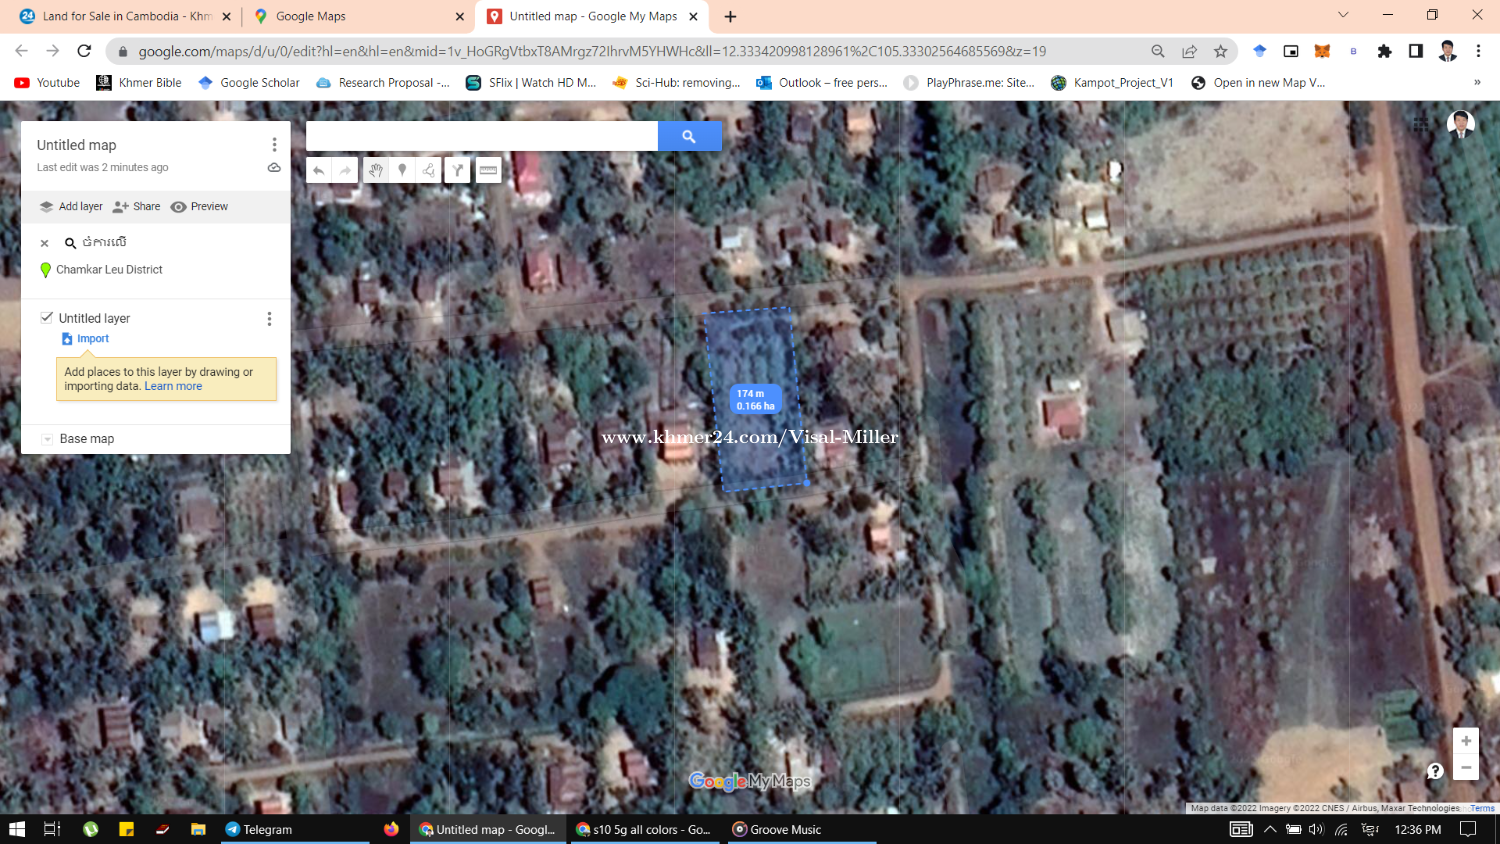Activate the Measure distances ruler tool
The height and width of the screenshot is (844, 1500).
click(x=488, y=171)
